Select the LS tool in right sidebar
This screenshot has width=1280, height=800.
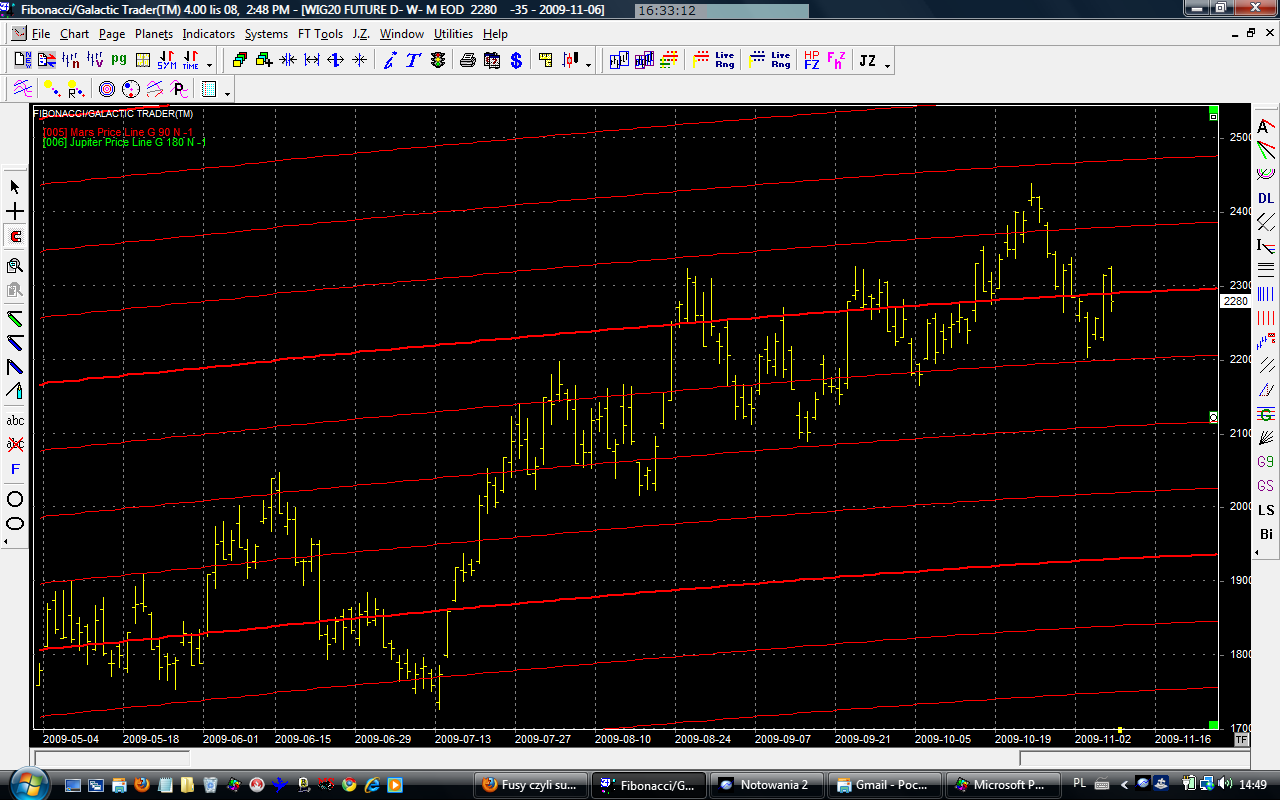click(1266, 510)
